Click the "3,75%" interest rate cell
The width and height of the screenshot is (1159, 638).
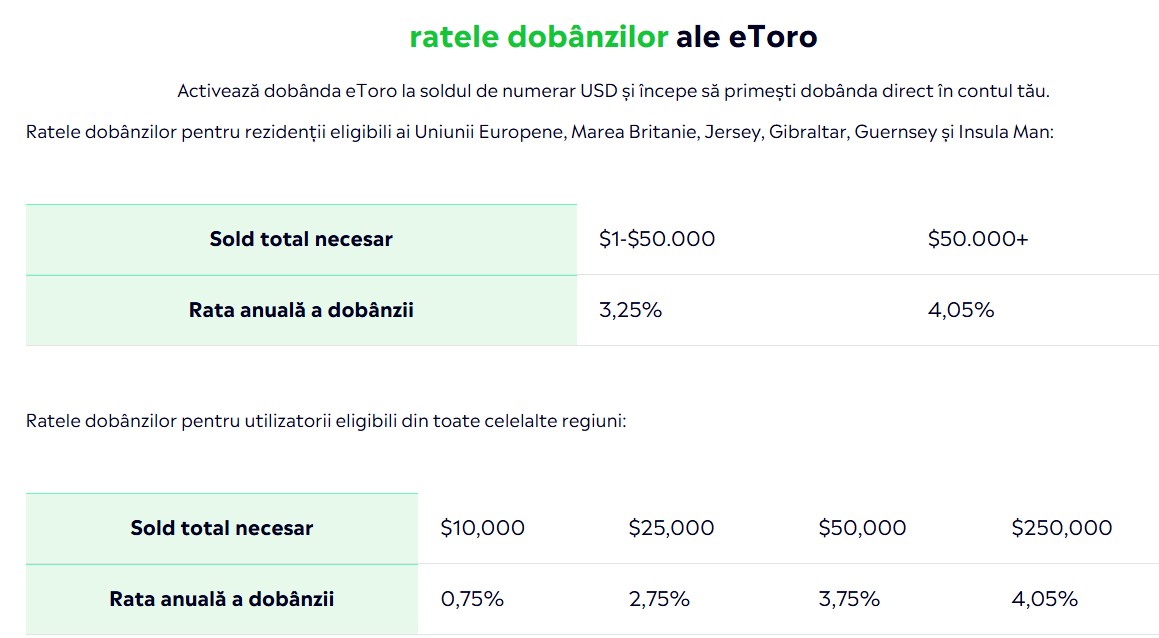pos(849,599)
